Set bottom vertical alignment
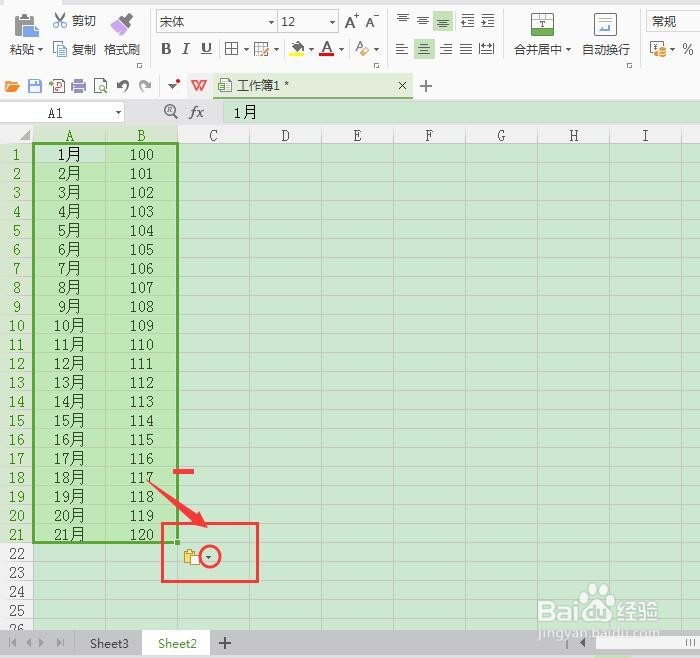 tap(443, 21)
